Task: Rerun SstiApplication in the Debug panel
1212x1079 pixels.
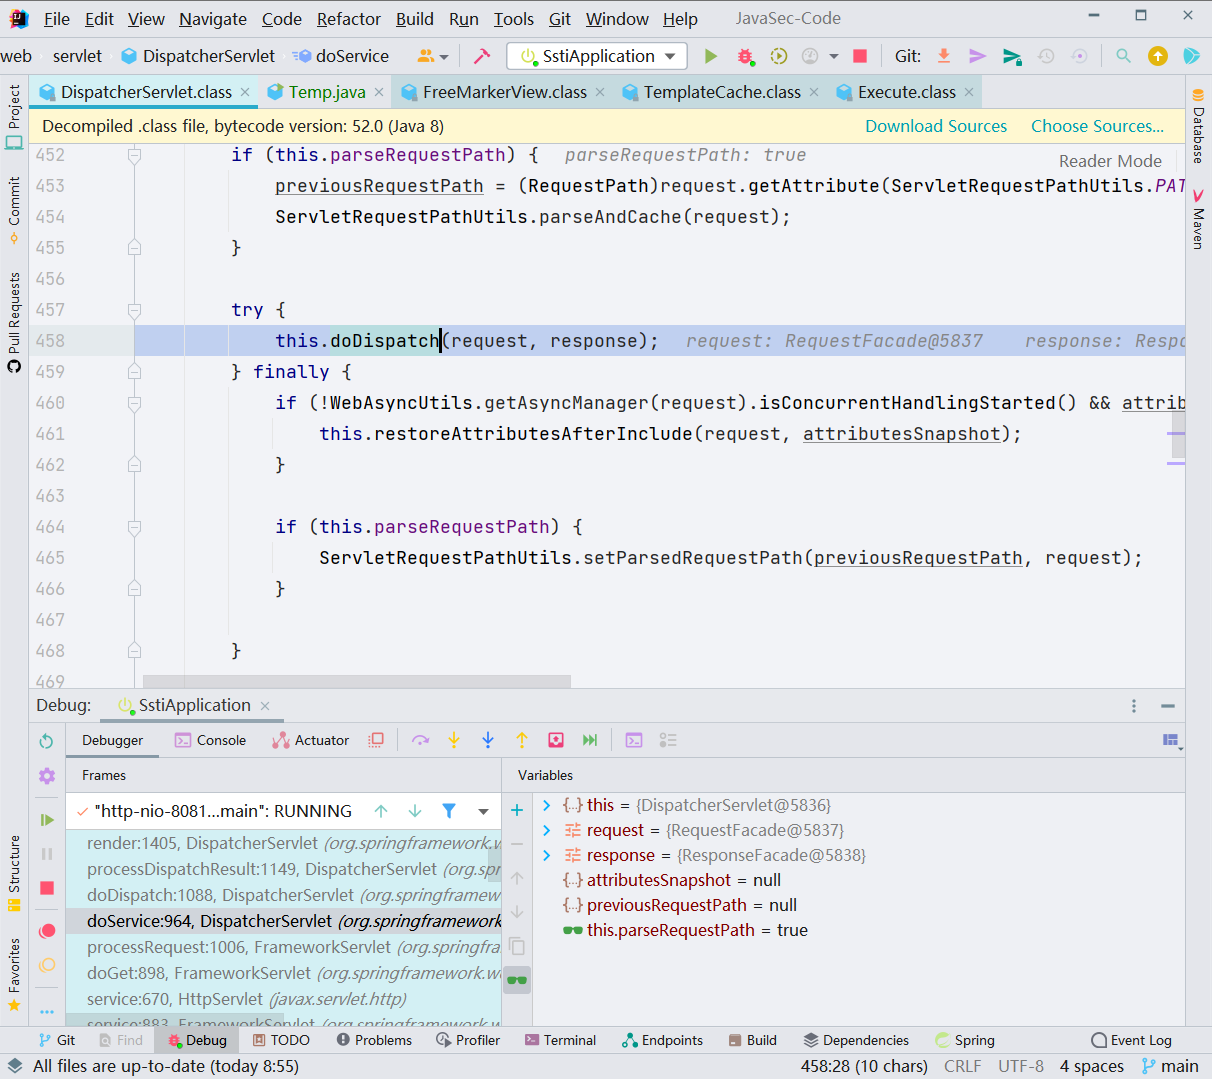Action: point(46,741)
